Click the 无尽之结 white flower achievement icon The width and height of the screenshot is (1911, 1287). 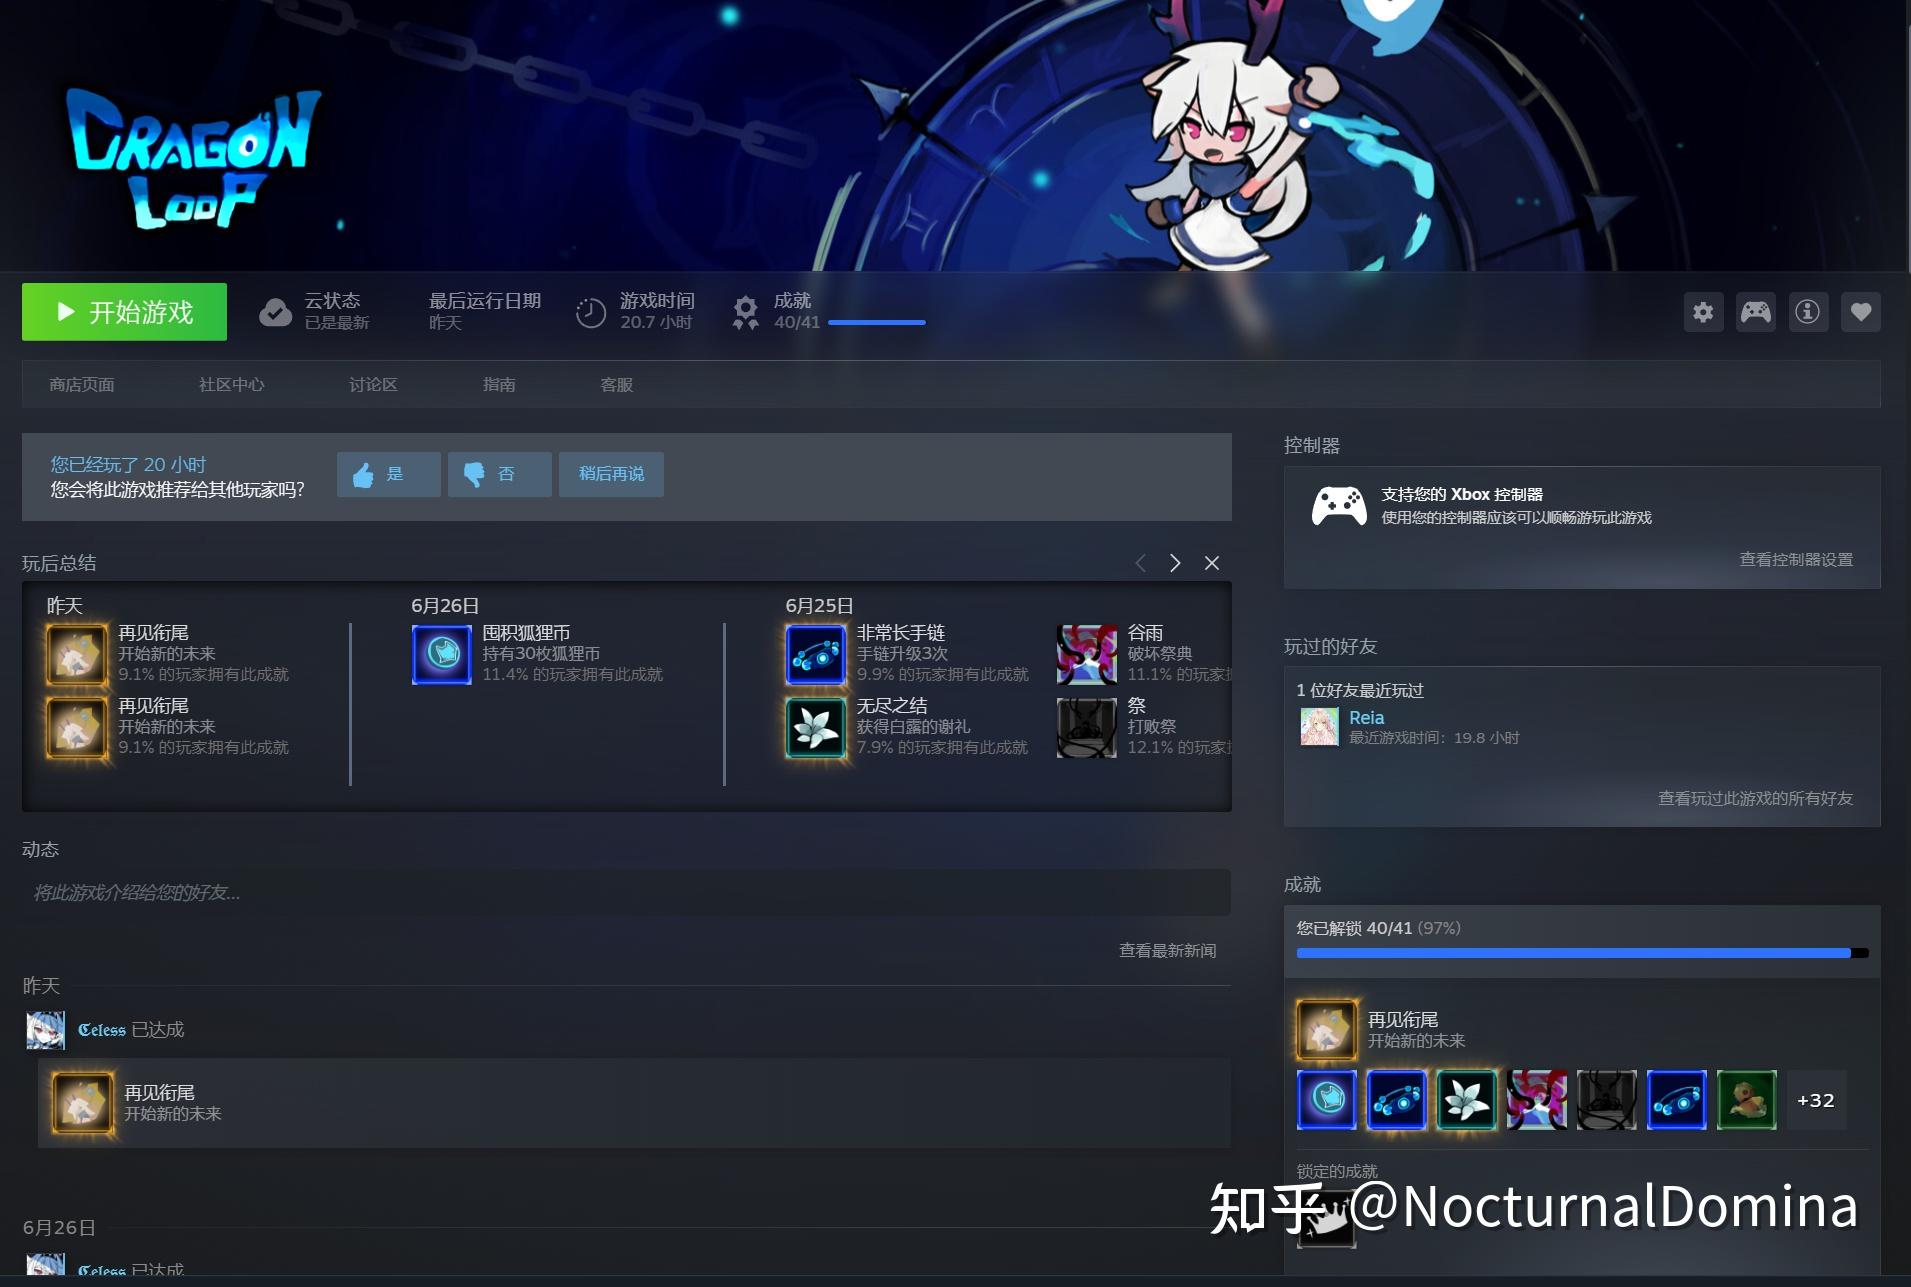(816, 728)
